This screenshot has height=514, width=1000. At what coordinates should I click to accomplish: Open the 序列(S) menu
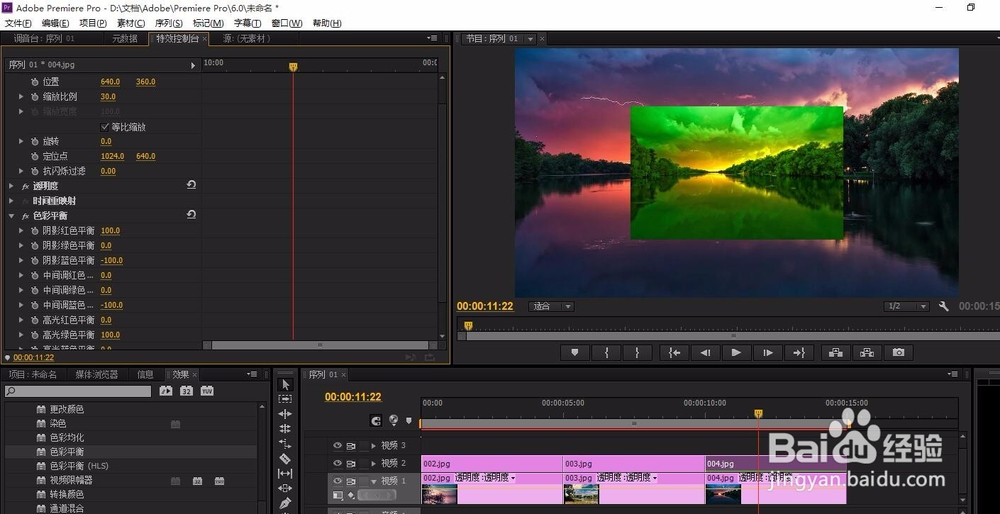coord(169,23)
